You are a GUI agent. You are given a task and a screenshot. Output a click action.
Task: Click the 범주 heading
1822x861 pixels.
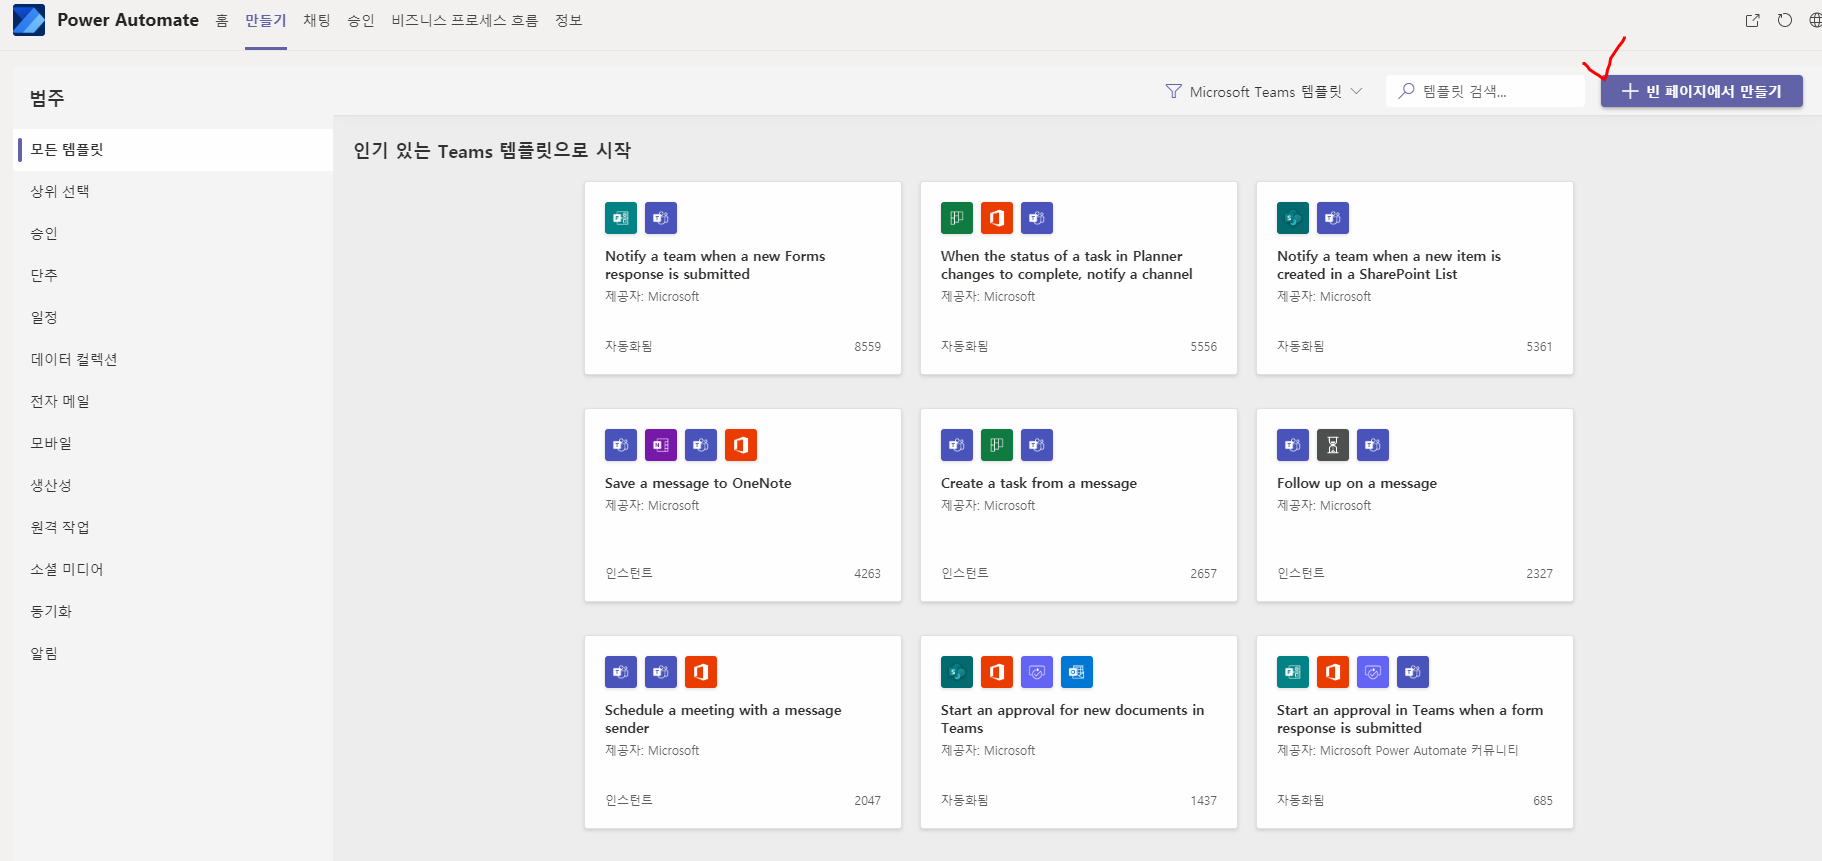47,98
